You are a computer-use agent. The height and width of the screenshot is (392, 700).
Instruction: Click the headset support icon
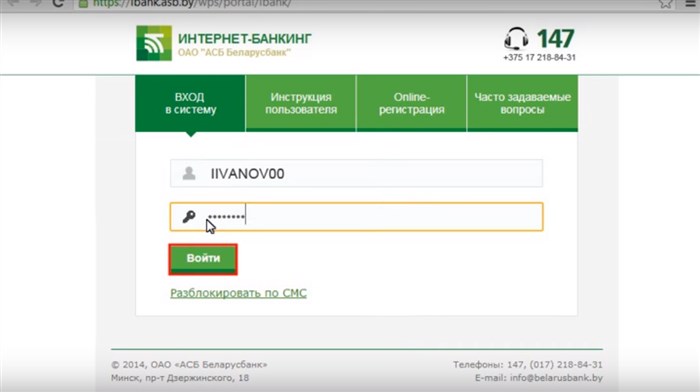tap(516, 38)
